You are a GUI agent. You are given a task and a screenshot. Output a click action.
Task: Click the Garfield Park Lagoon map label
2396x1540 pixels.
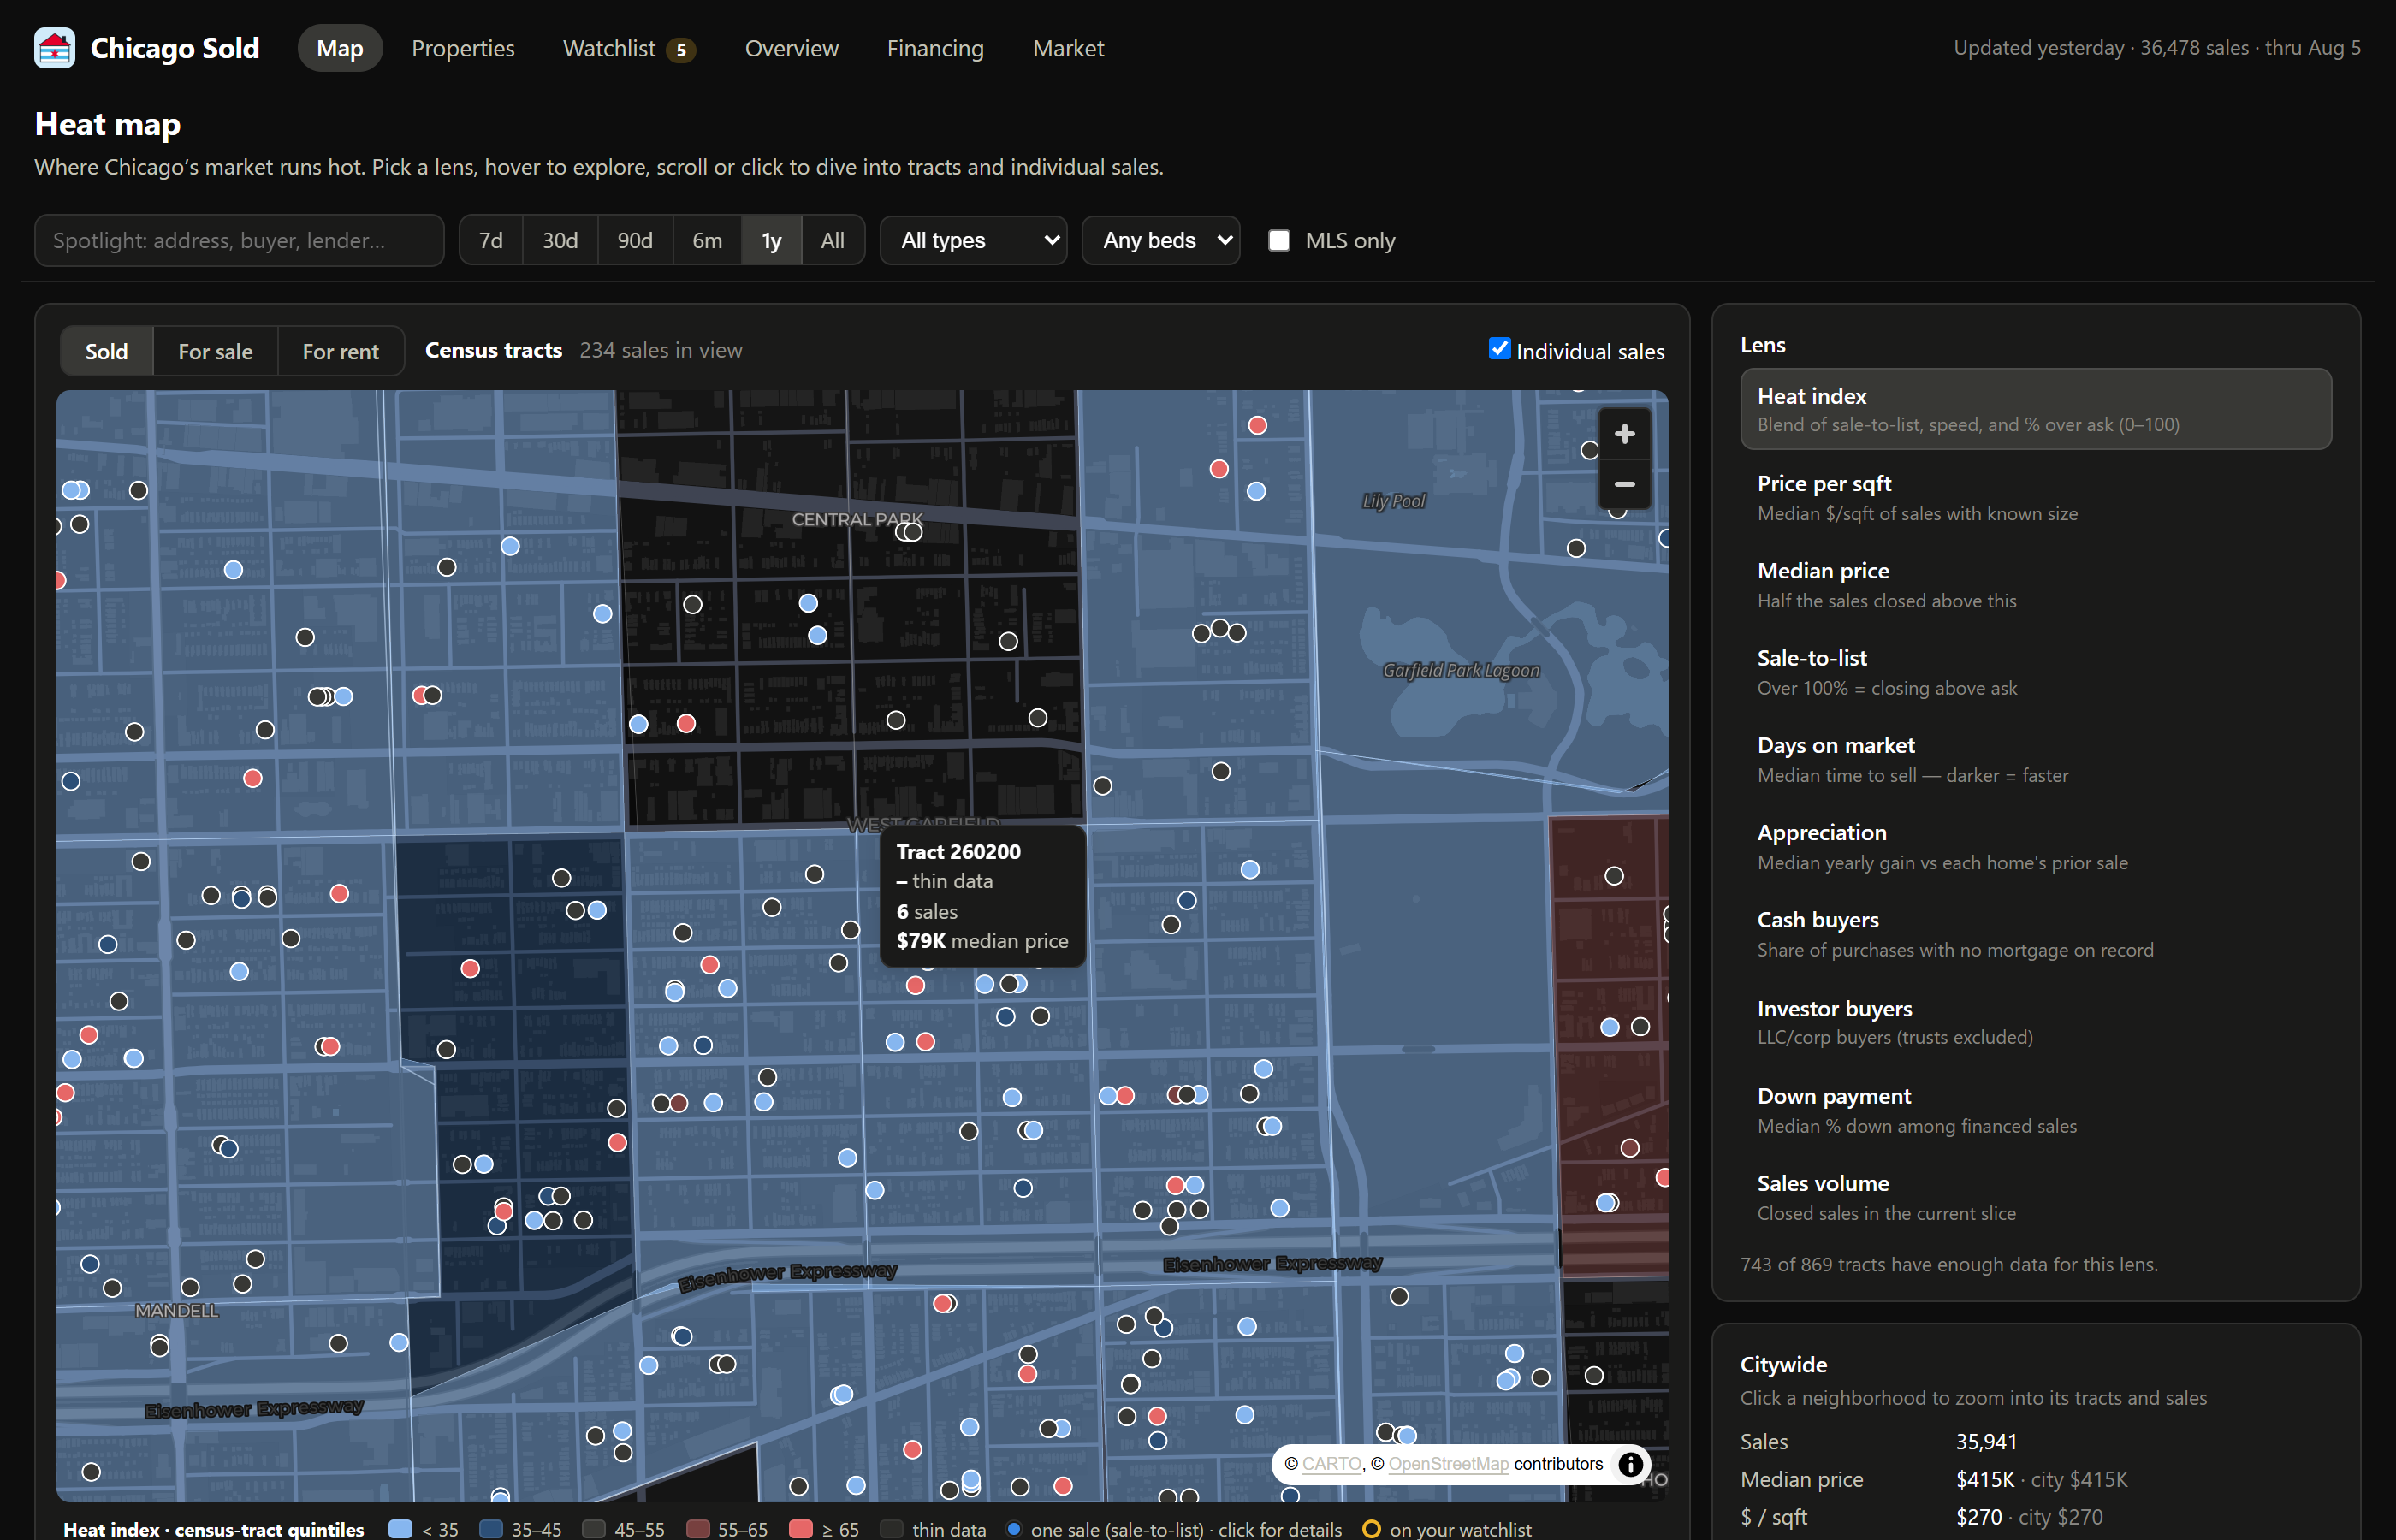click(x=1461, y=671)
